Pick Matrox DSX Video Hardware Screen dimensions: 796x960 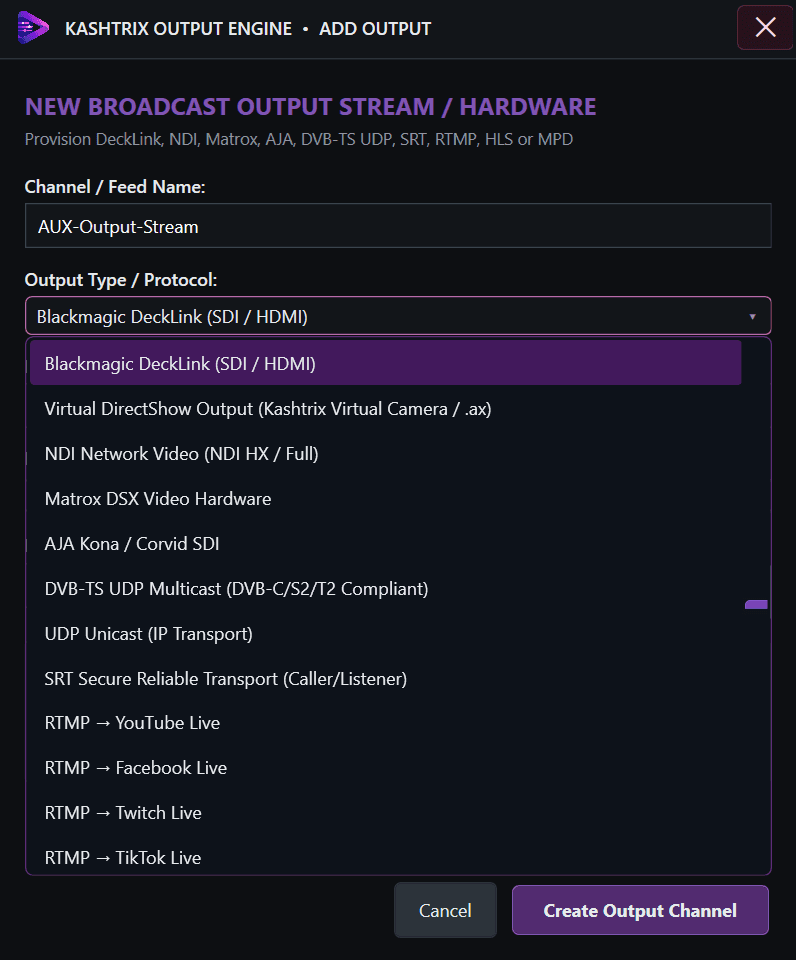[386, 498]
